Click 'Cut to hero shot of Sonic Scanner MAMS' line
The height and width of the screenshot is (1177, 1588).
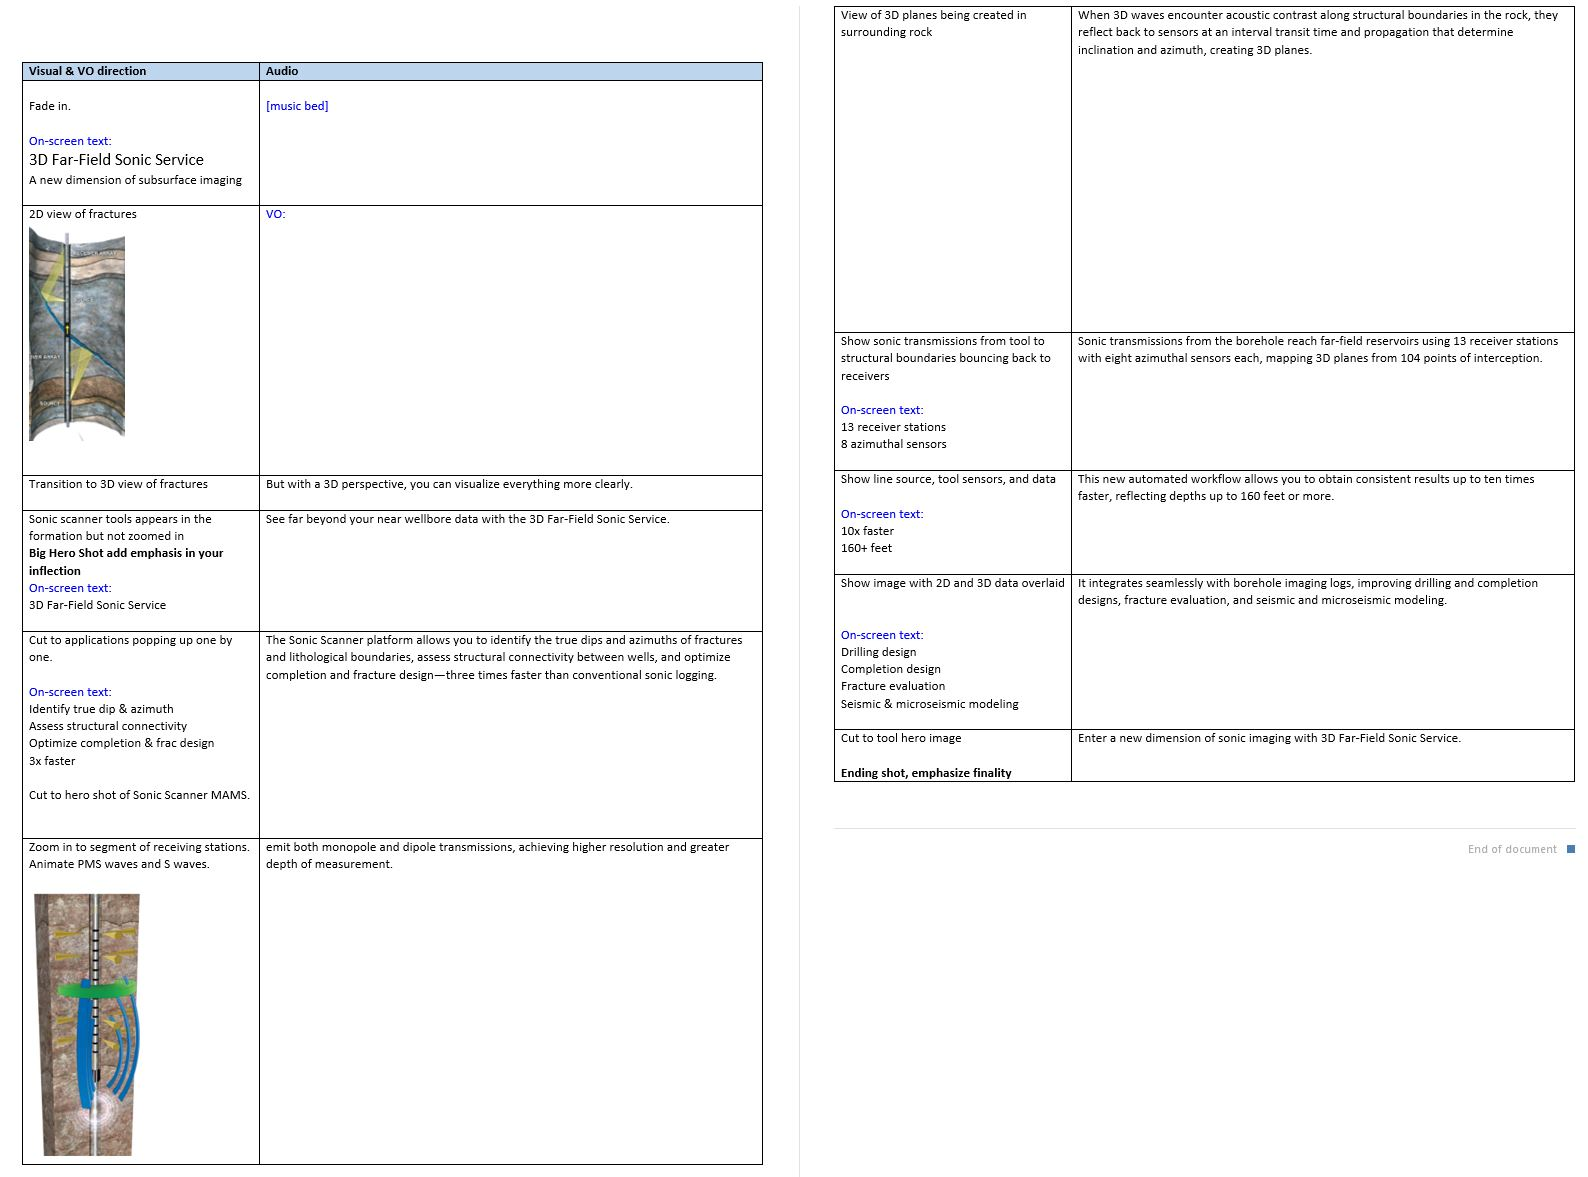tap(139, 795)
